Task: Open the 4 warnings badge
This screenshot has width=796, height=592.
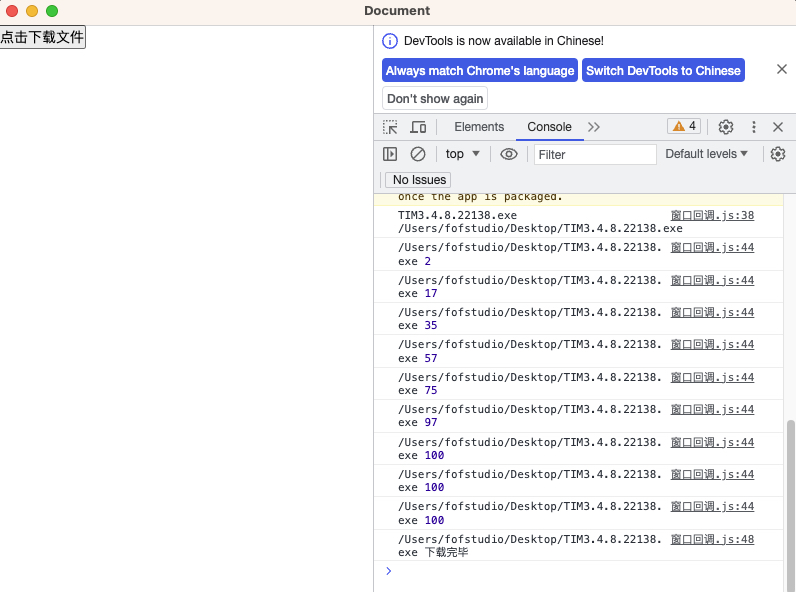Action: 684,126
